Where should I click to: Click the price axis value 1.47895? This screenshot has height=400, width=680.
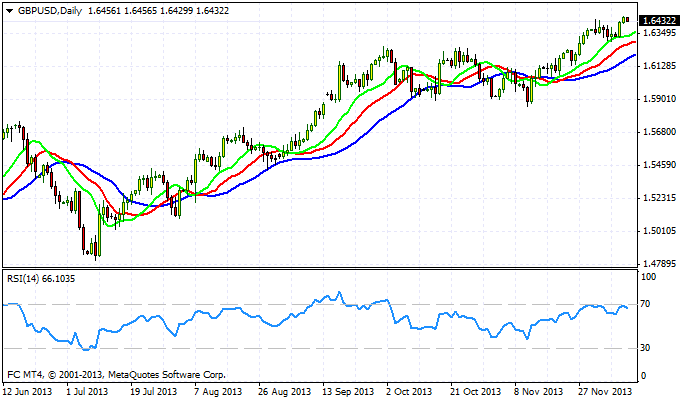[659, 264]
